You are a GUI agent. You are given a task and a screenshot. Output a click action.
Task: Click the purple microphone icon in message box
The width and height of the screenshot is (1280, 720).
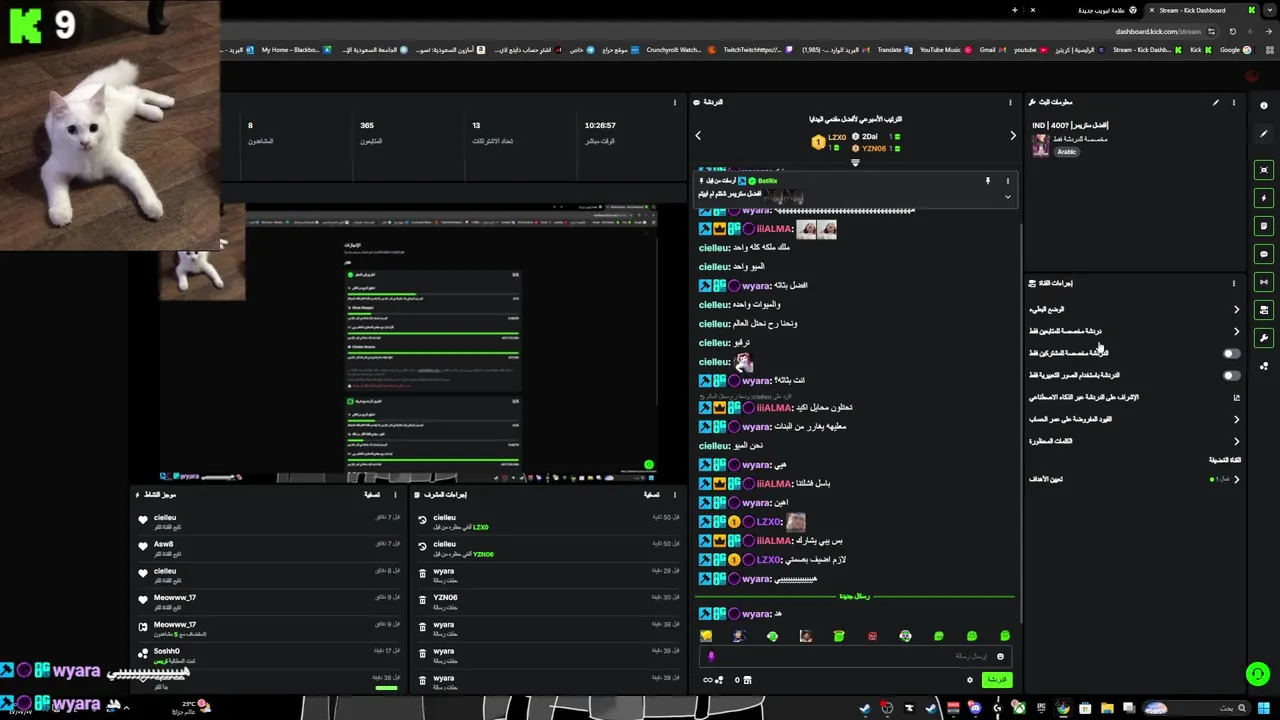point(711,657)
